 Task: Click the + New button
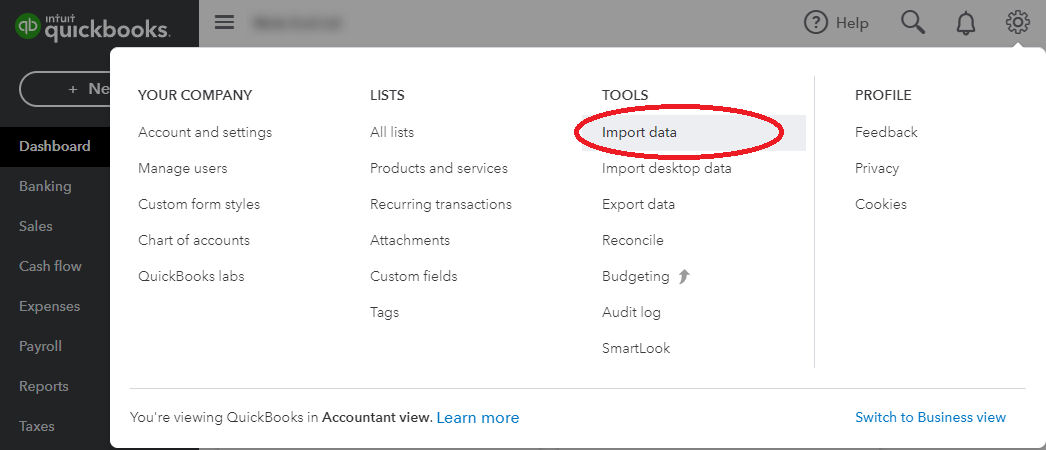click(65, 89)
